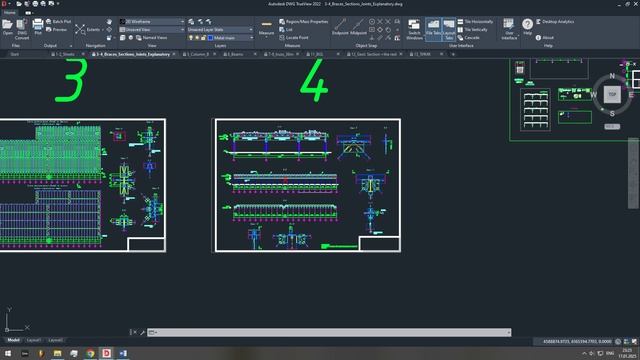640x360 pixels.
Task: Tile windows horizontally
Action: 475,21
